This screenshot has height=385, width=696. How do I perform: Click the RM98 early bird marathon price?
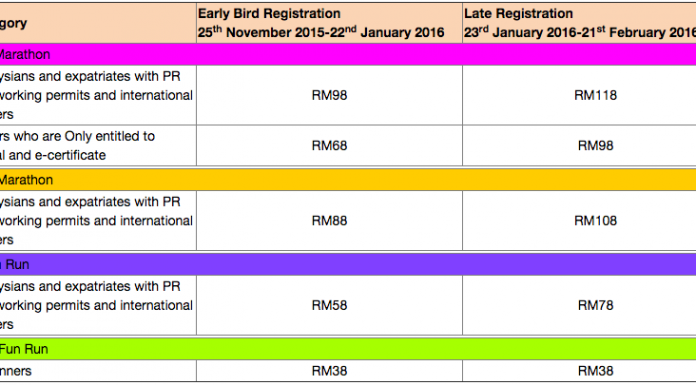[329, 95]
